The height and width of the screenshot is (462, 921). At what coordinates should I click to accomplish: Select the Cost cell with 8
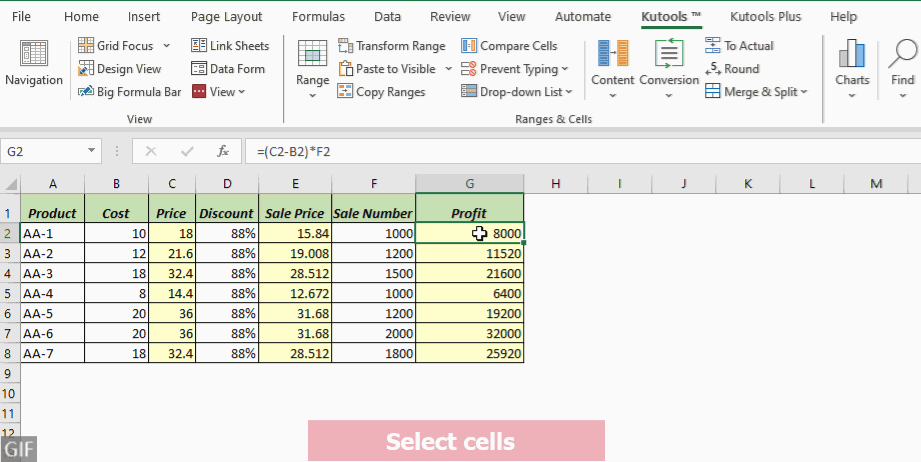pyautogui.click(x=116, y=293)
